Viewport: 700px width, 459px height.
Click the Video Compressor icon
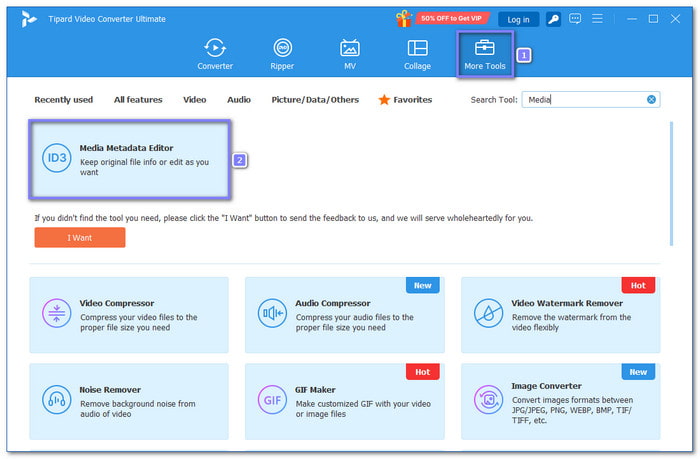(57, 313)
